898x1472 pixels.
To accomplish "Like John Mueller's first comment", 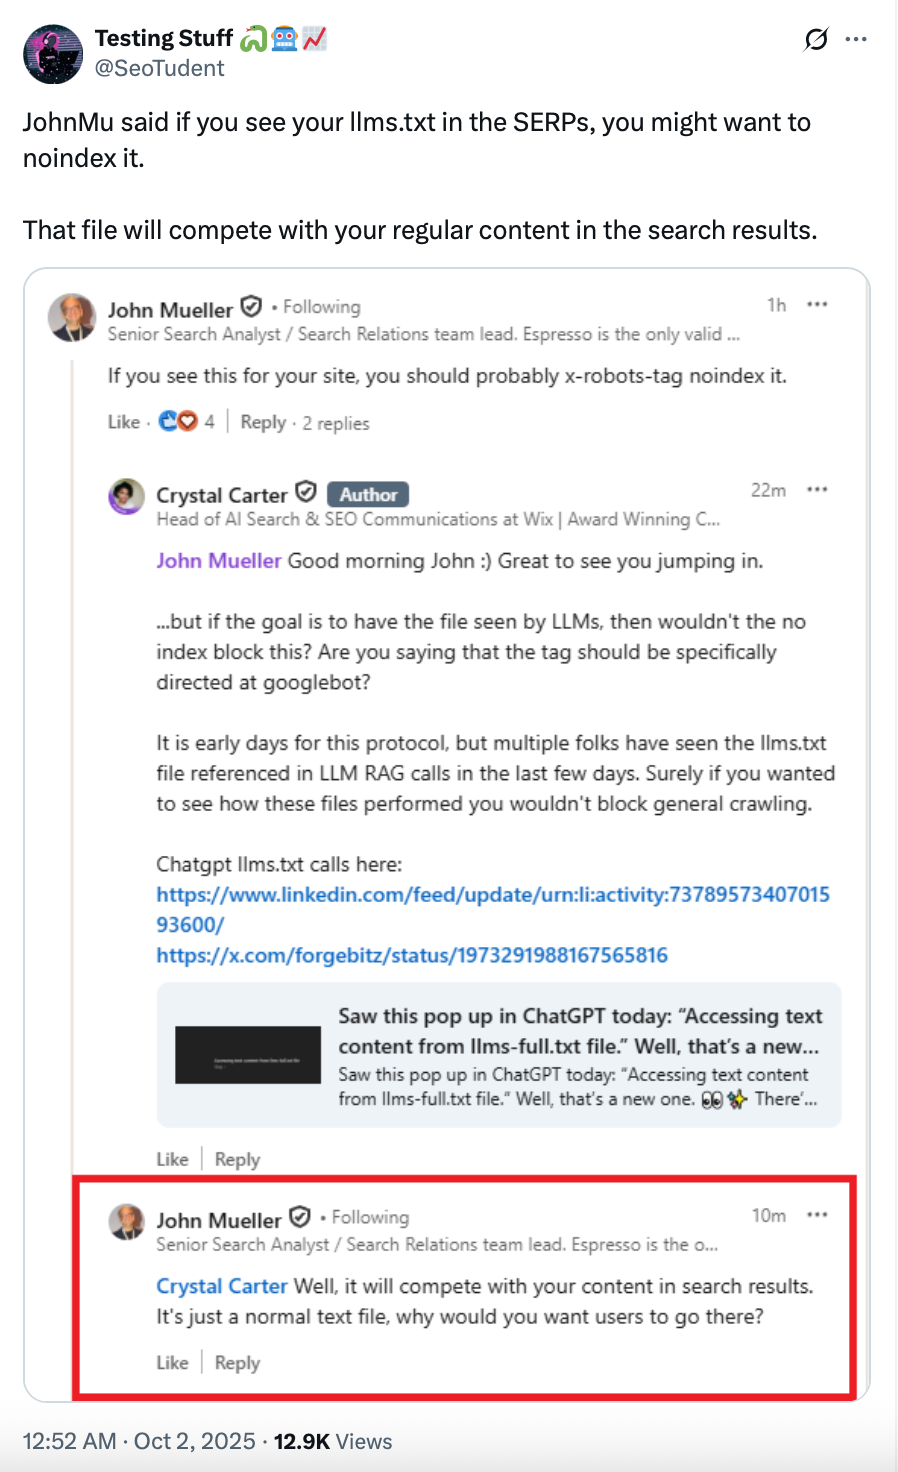I will (124, 422).
